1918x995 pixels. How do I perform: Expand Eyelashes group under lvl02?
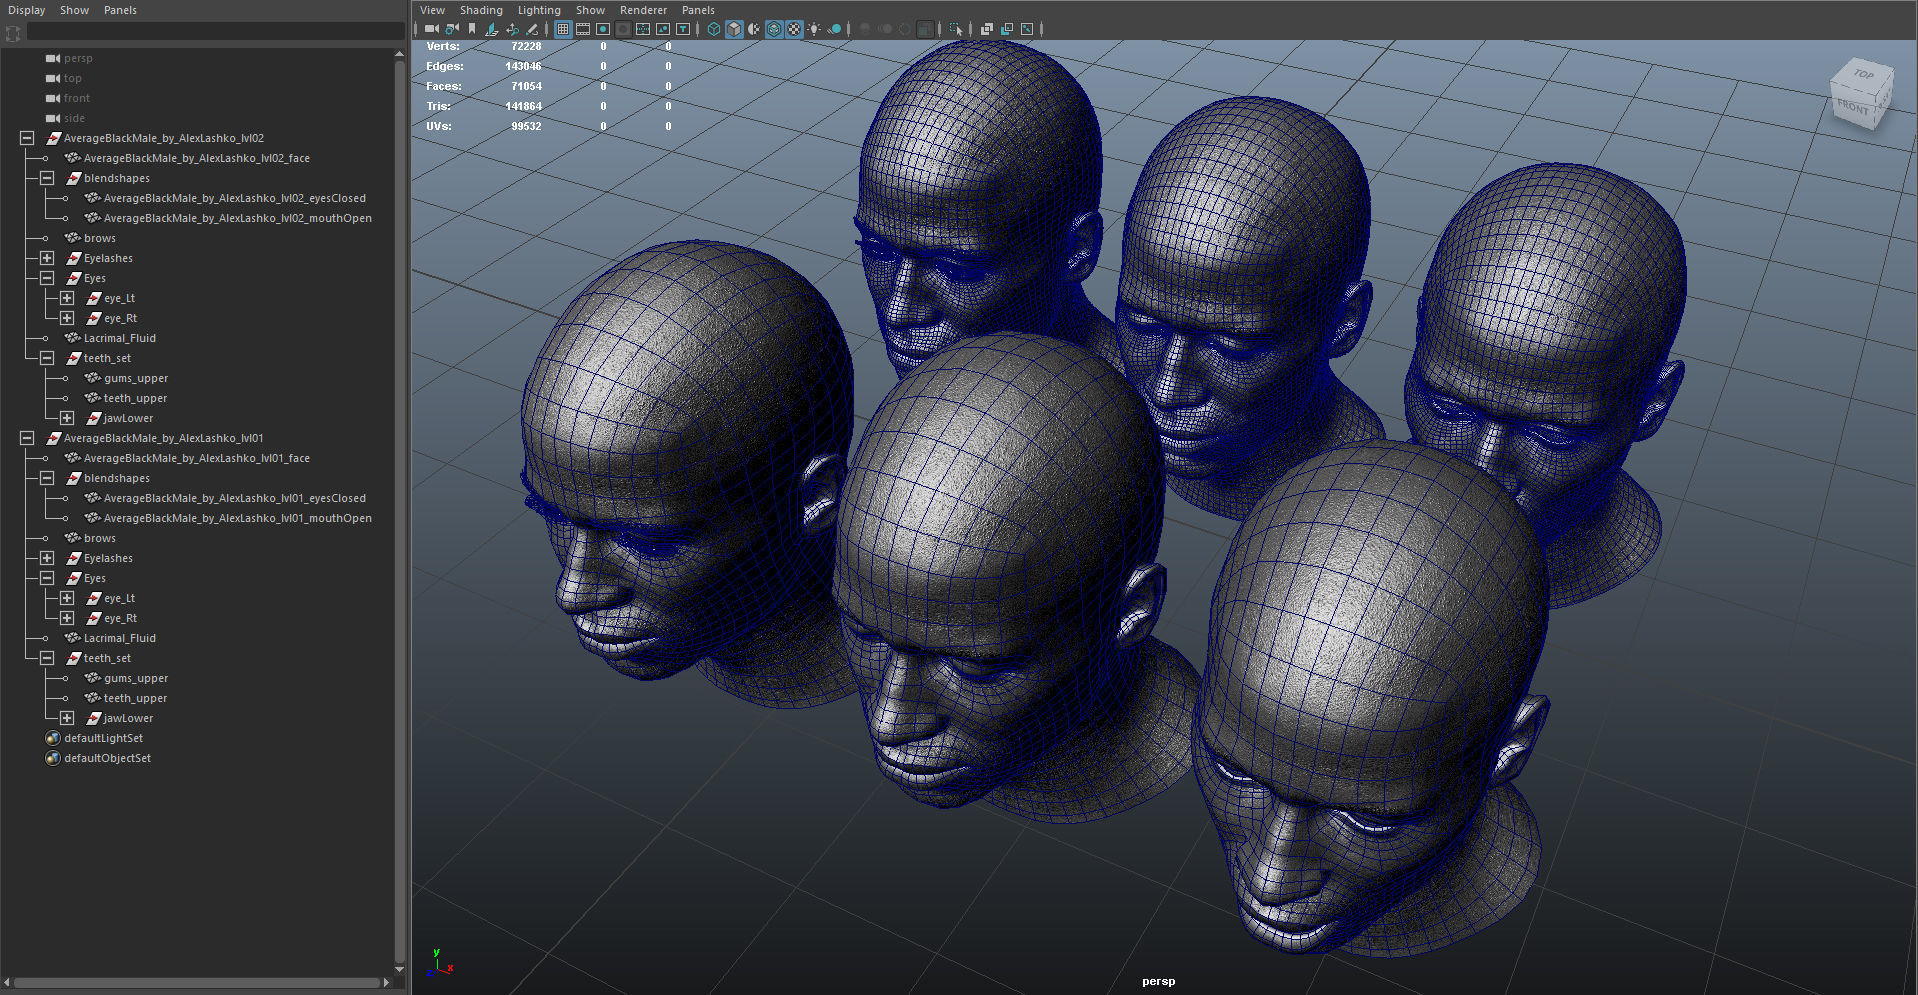(x=47, y=258)
